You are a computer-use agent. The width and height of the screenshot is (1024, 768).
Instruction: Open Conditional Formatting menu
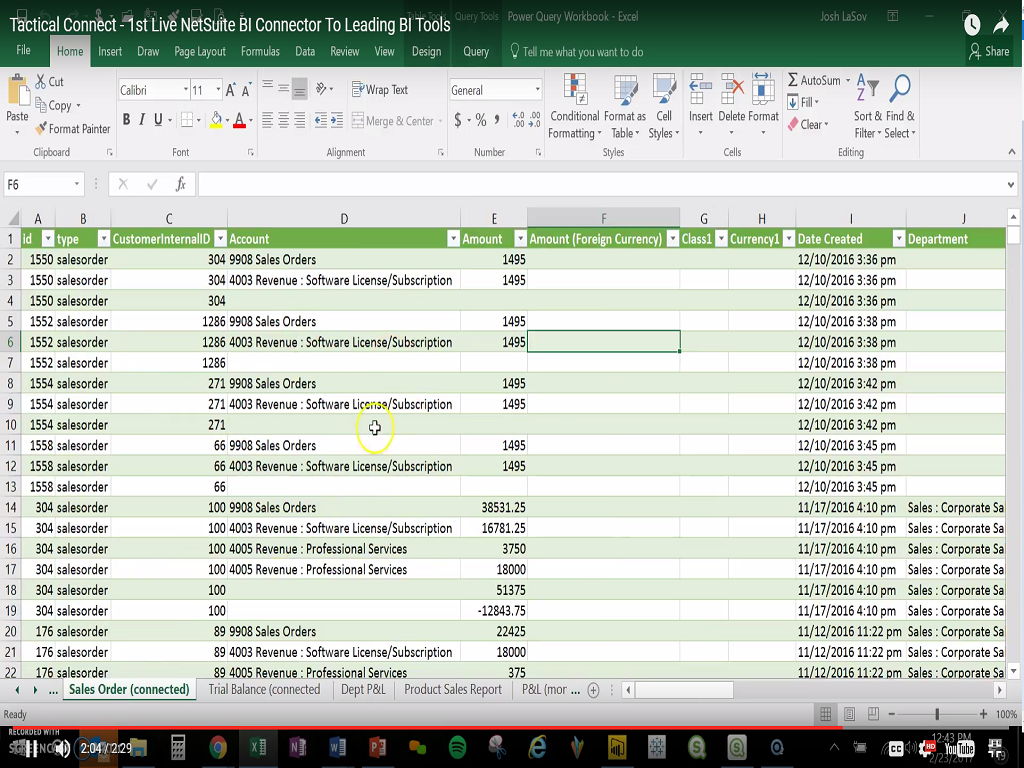click(575, 106)
